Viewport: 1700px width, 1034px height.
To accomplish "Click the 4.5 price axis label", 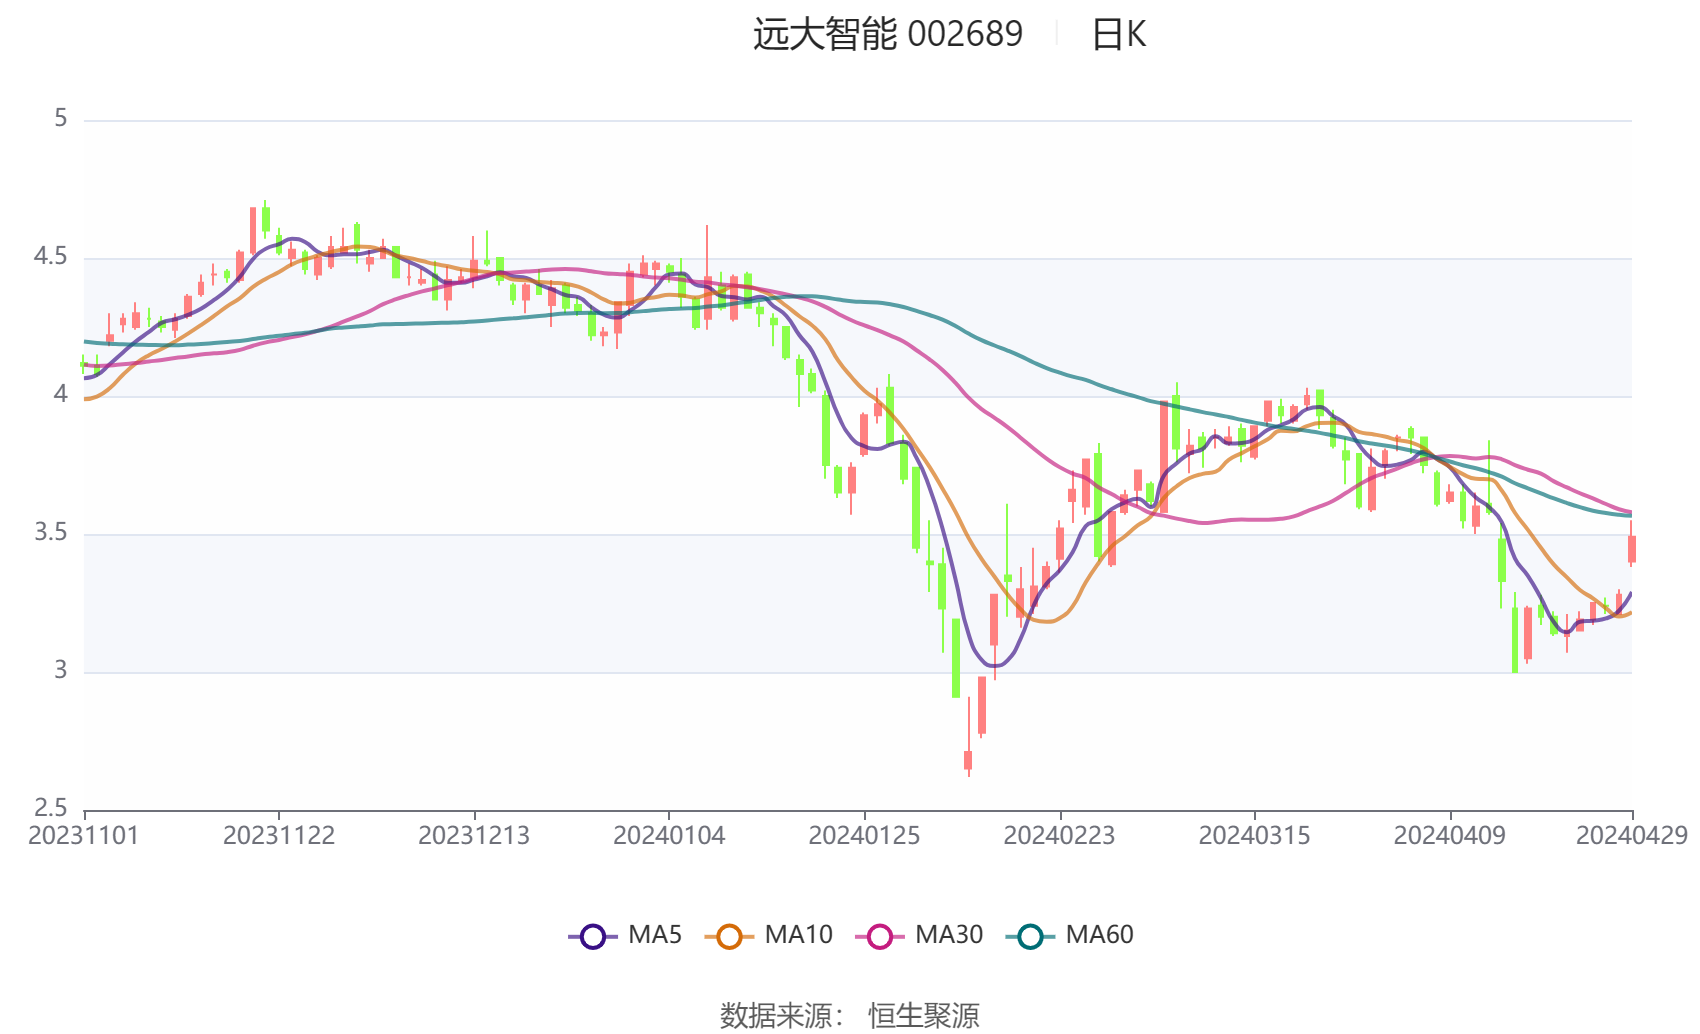I will coord(51,257).
